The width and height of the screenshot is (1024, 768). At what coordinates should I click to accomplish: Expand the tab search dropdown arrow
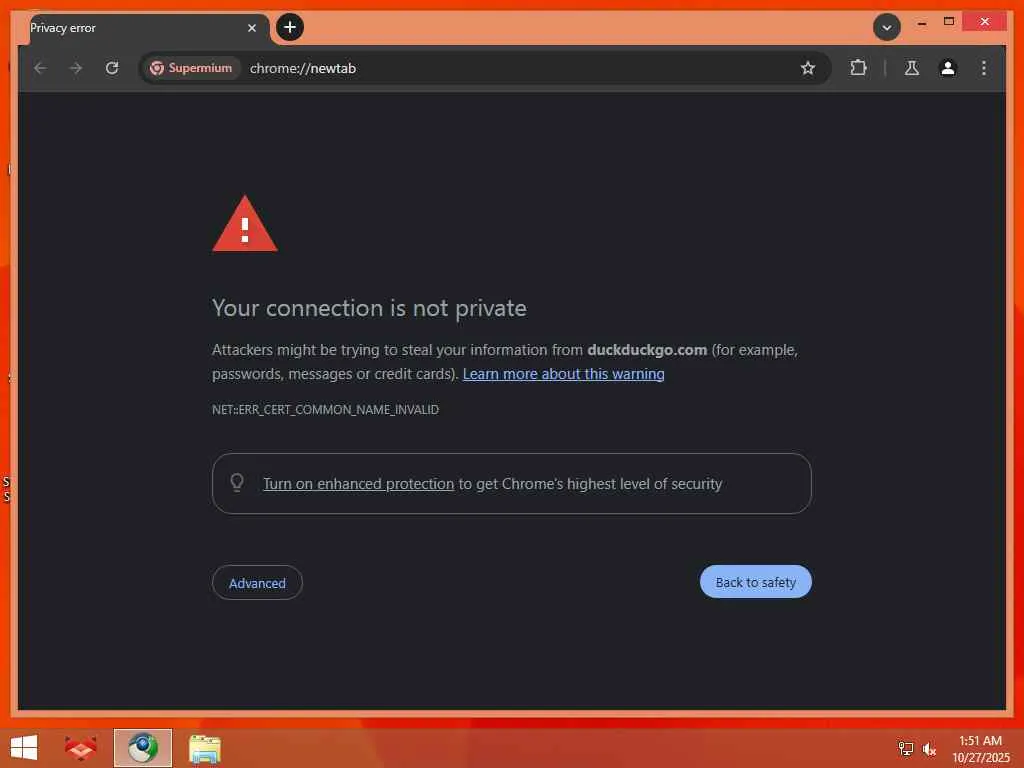(x=887, y=27)
